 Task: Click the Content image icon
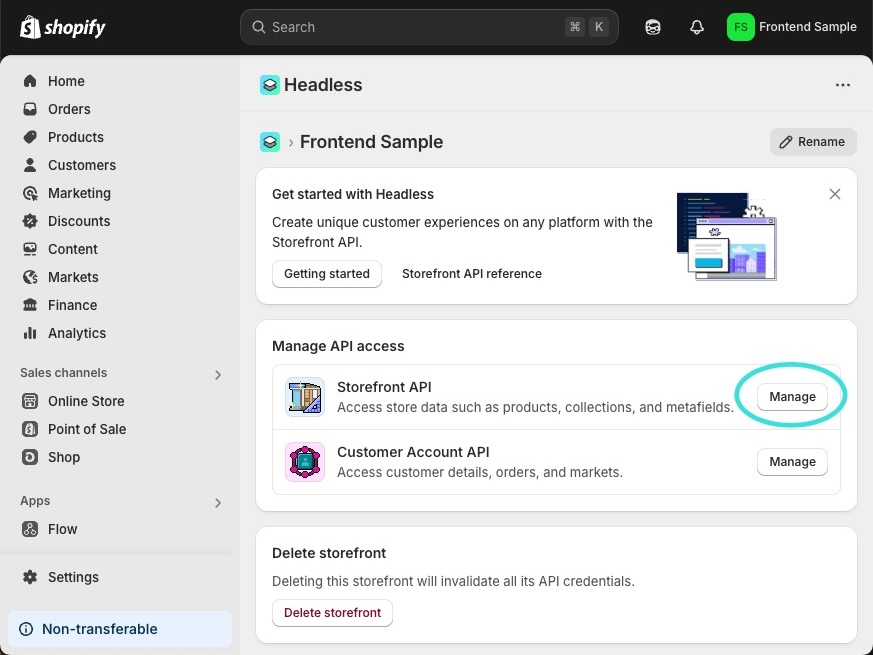pyautogui.click(x=30, y=248)
